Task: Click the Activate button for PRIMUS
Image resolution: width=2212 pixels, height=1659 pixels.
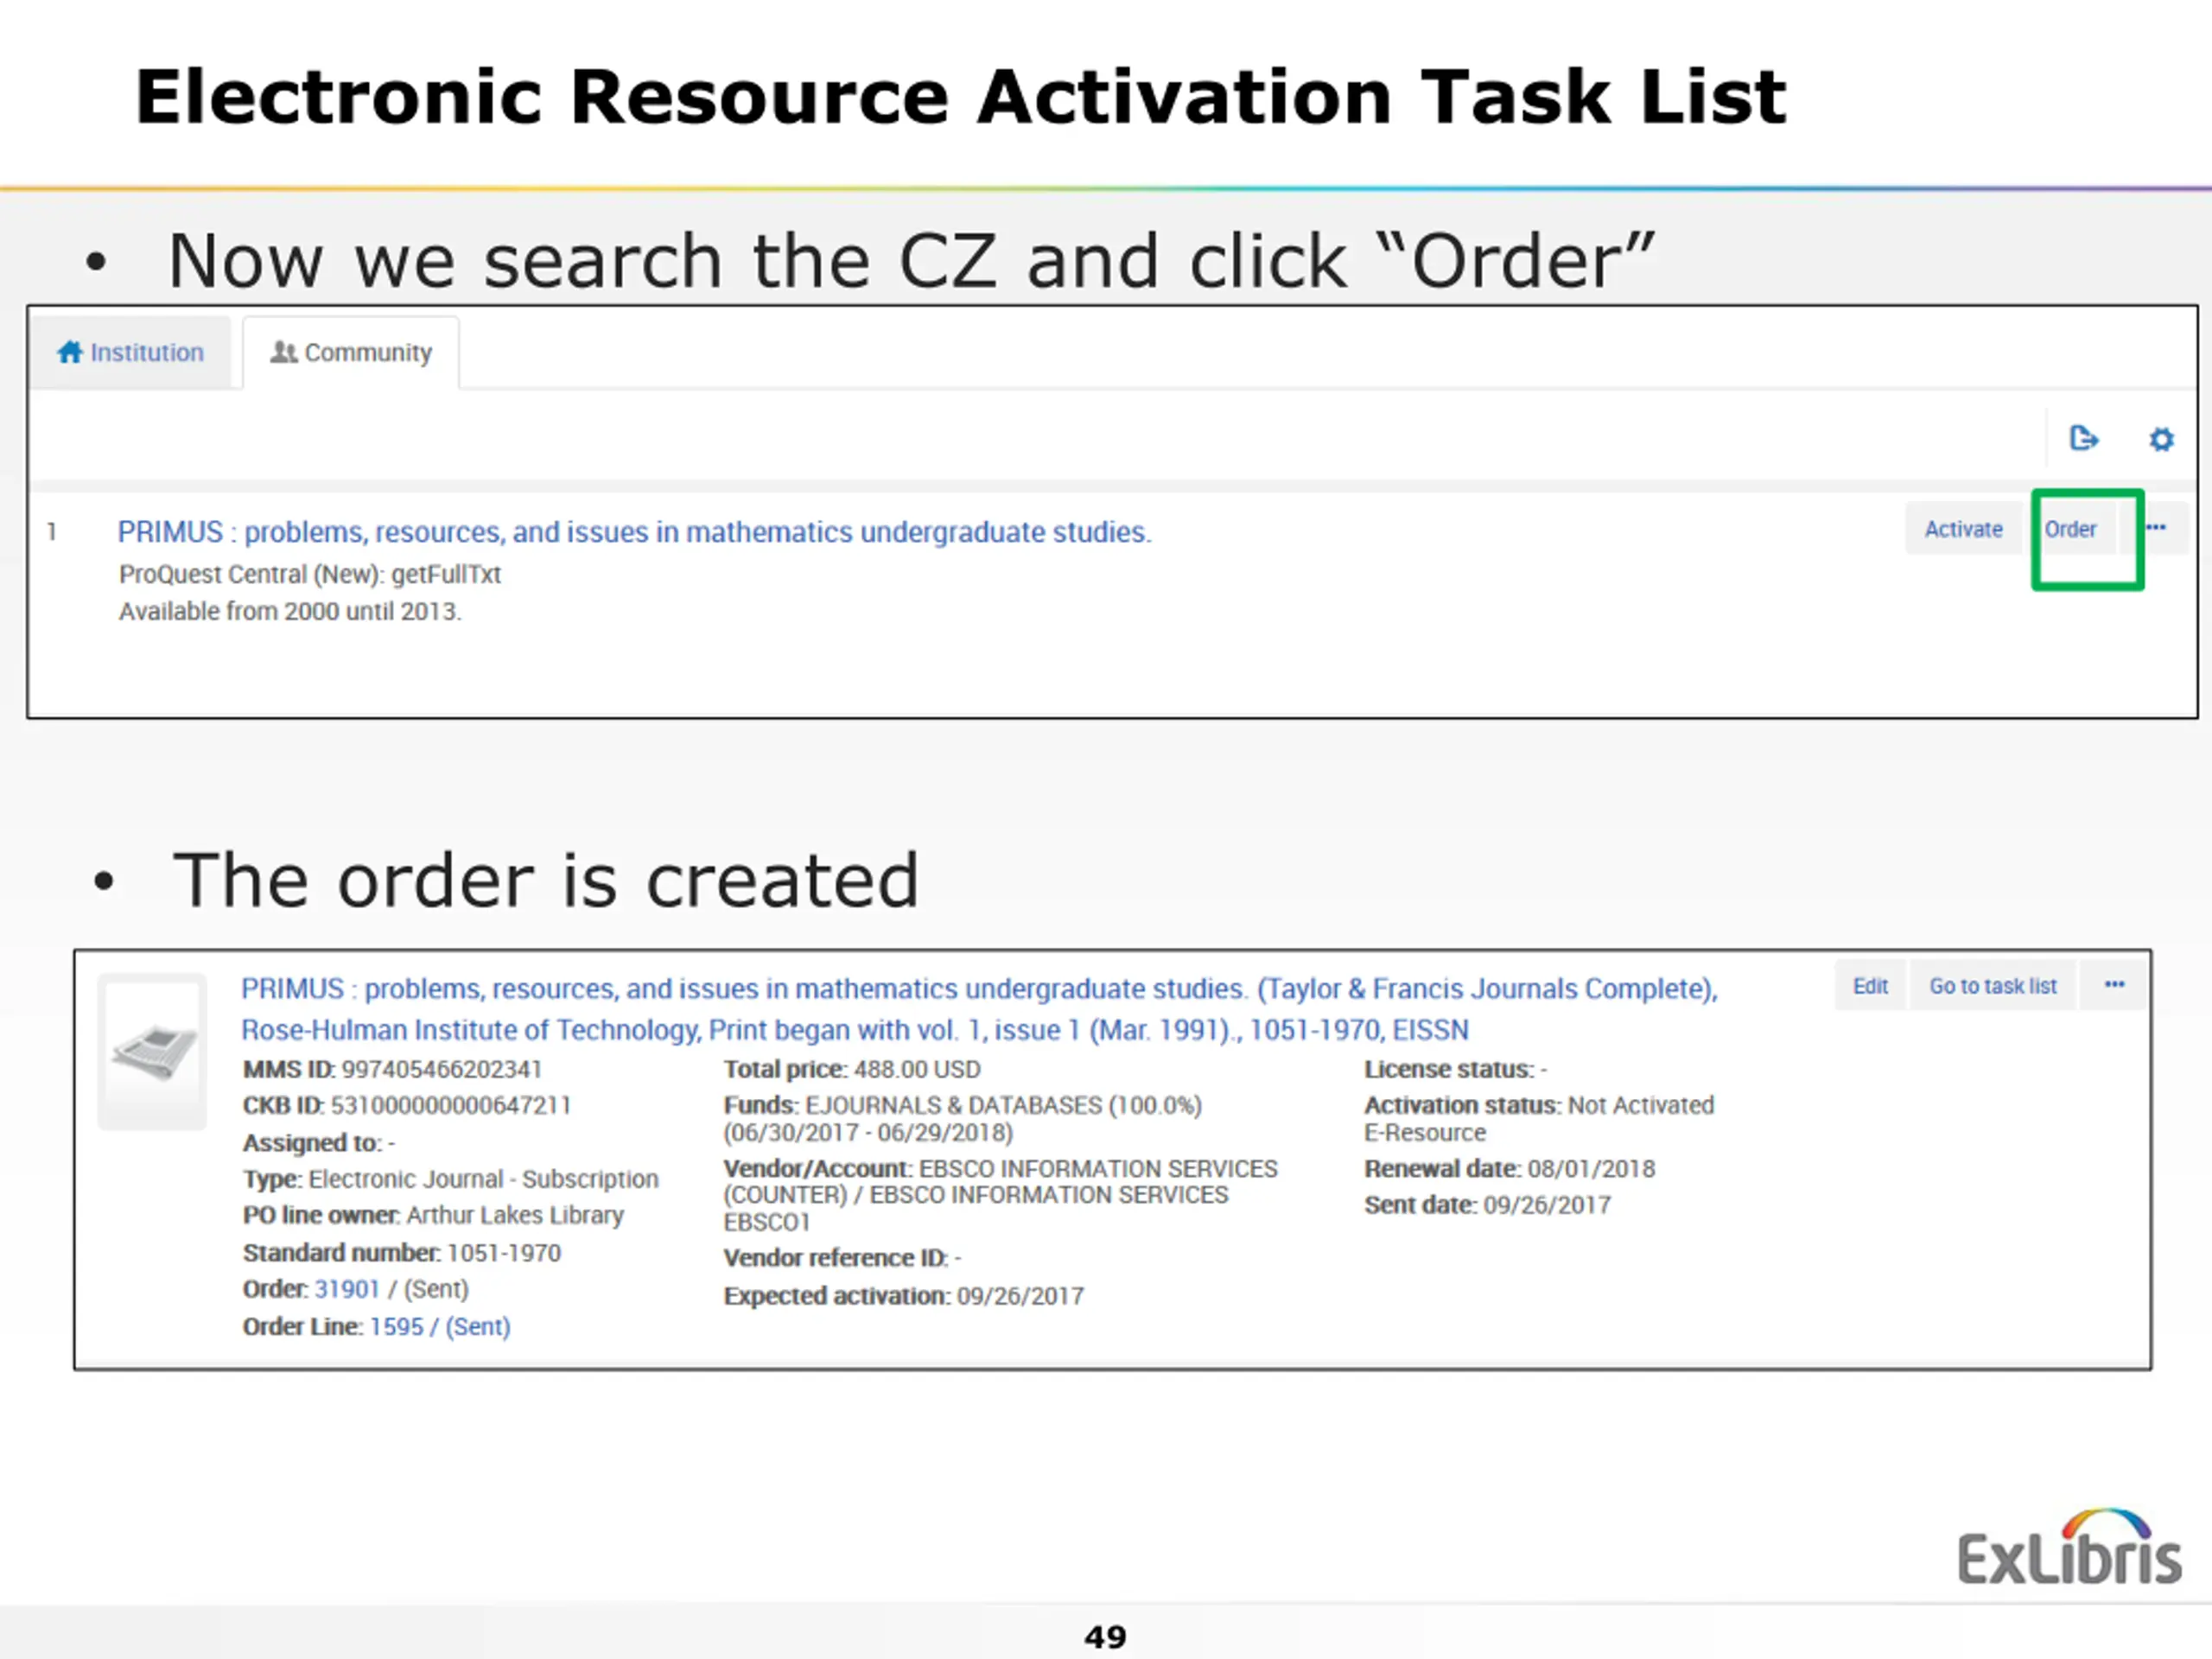Action: [x=1963, y=529]
